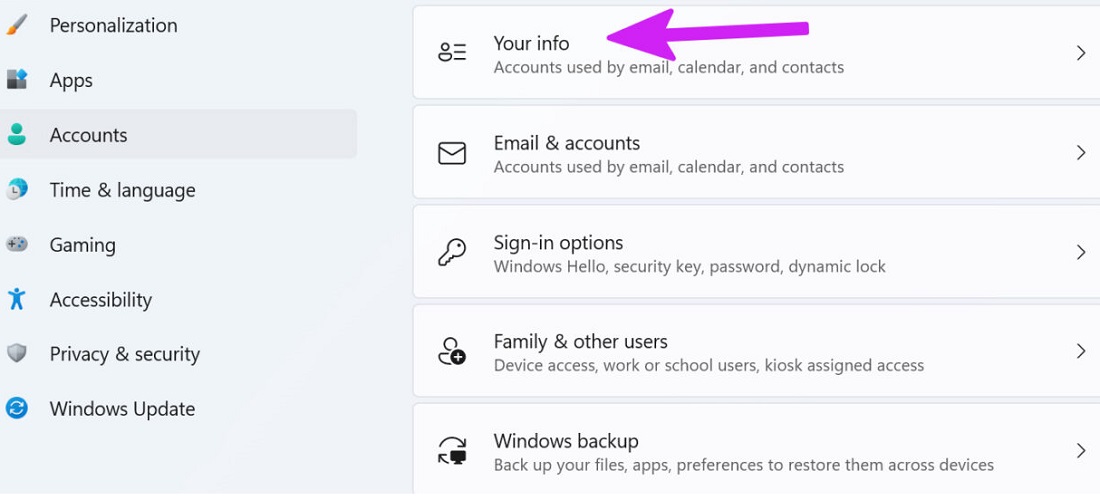Click the Accounts person icon in sidebar
The height and width of the screenshot is (500, 1100).
[x=16, y=135]
